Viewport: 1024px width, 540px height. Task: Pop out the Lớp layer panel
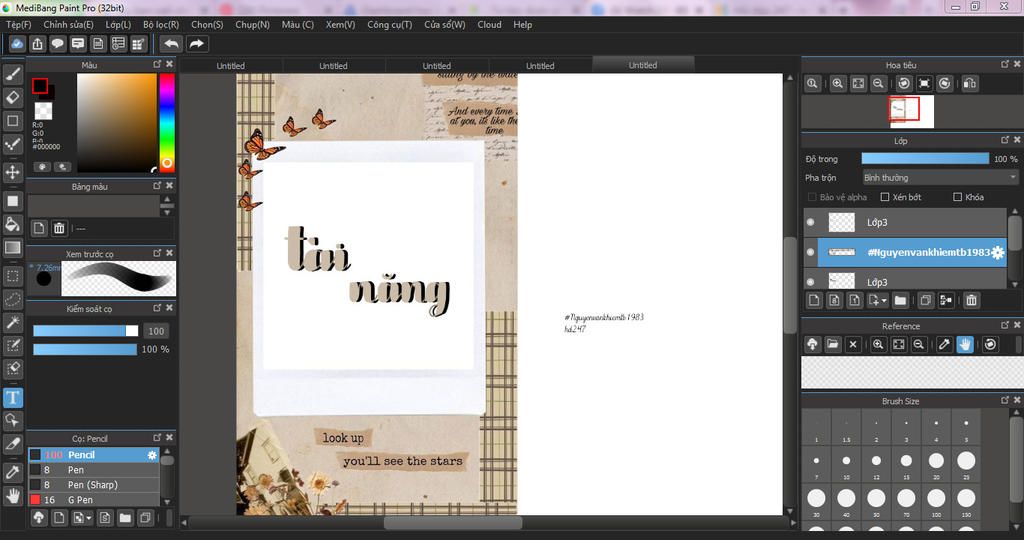coord(1005,140)
